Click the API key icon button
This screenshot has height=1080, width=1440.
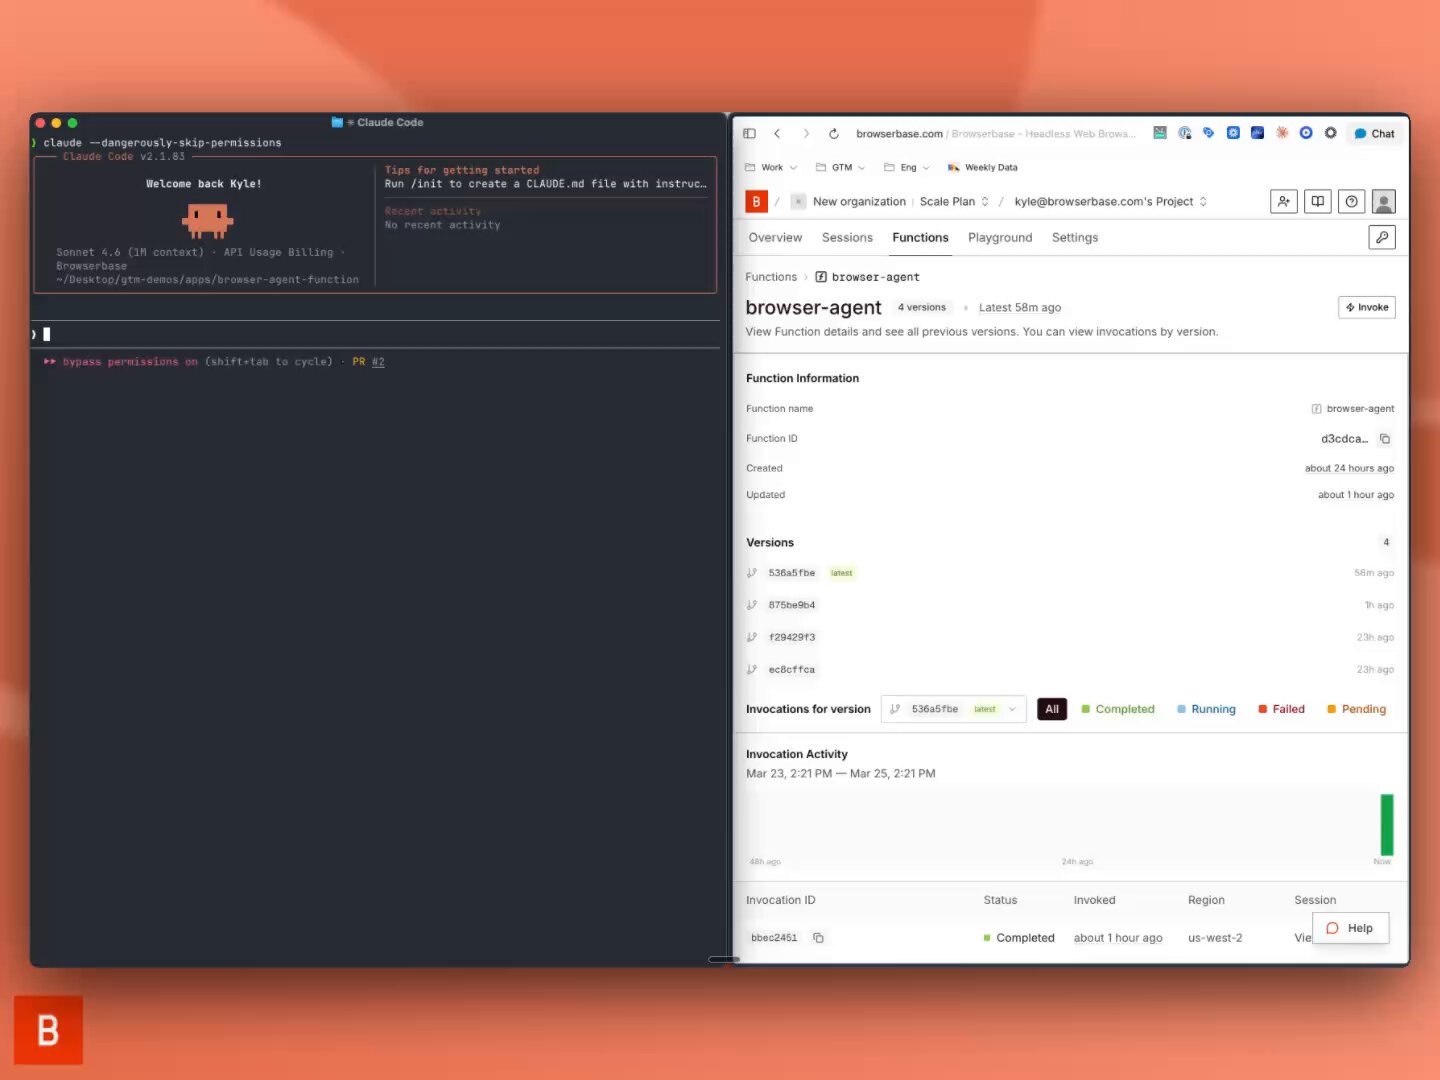[x=1381, y=237]
